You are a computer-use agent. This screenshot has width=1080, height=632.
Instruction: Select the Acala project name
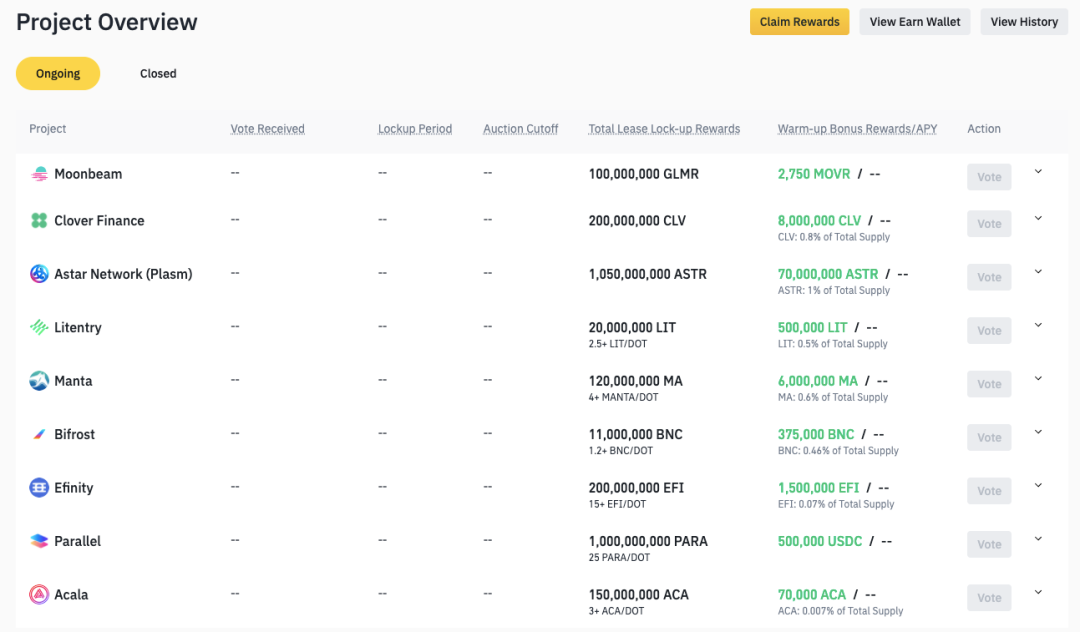point(71,595)
